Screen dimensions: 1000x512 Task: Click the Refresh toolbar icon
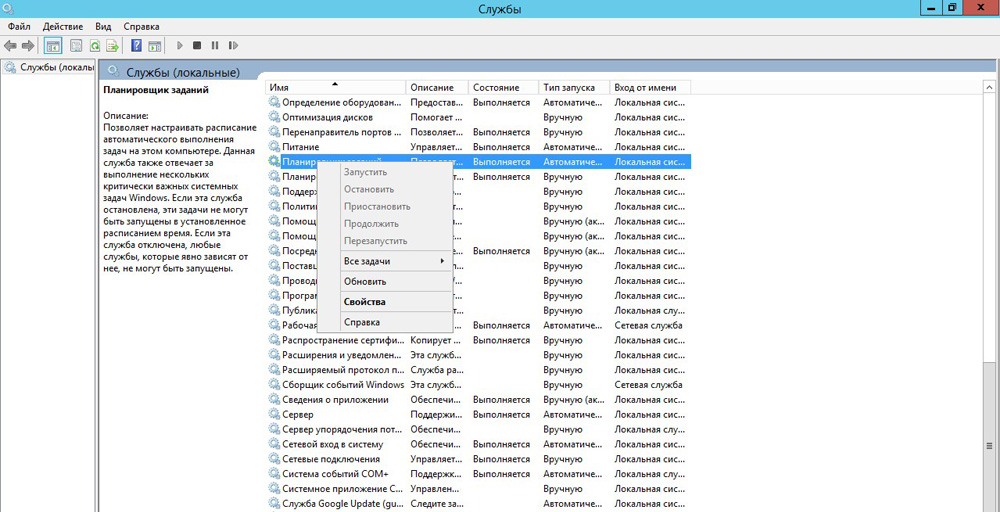[95, 46]
